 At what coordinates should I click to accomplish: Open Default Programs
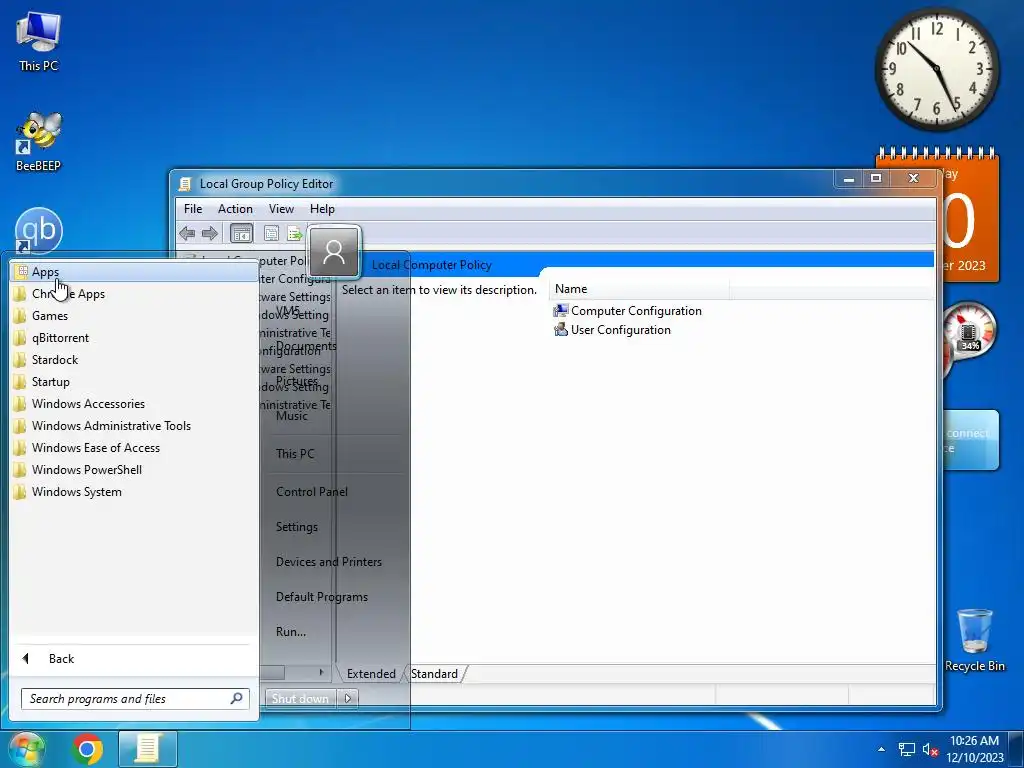321,597
